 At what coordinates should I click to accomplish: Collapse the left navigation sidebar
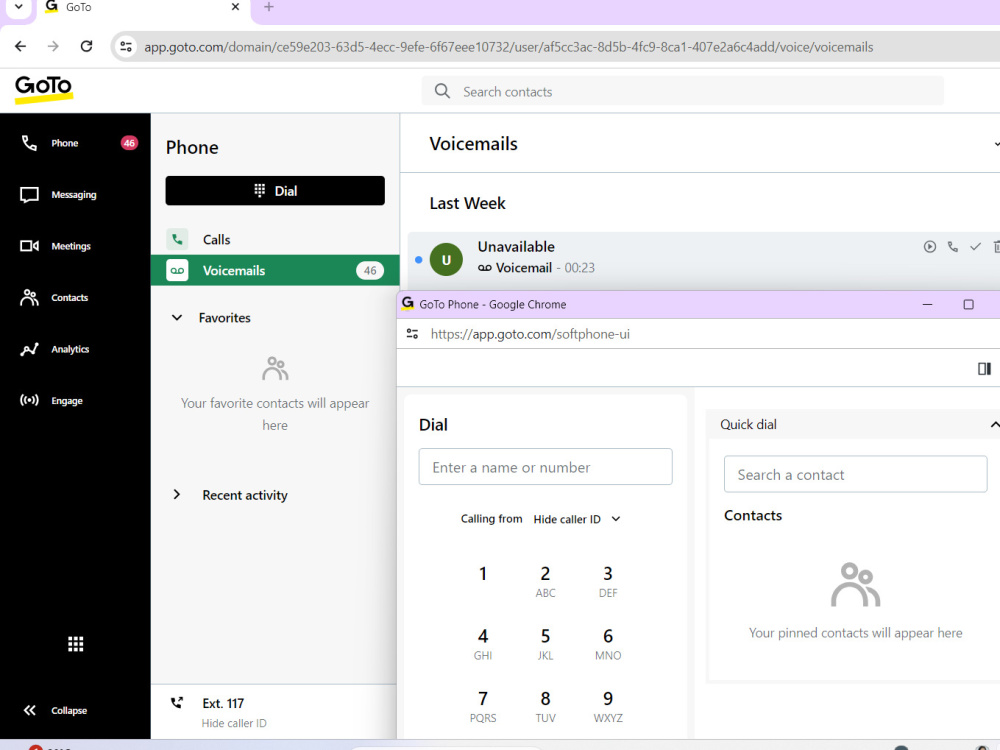click(x=55, y=710)
